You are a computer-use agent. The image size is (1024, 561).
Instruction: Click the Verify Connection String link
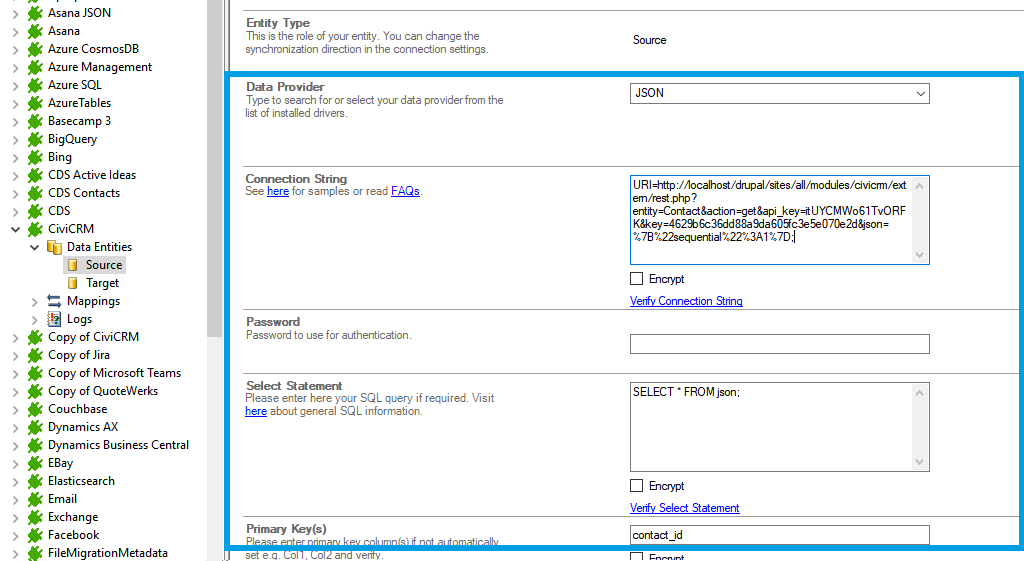coord(686,301)
